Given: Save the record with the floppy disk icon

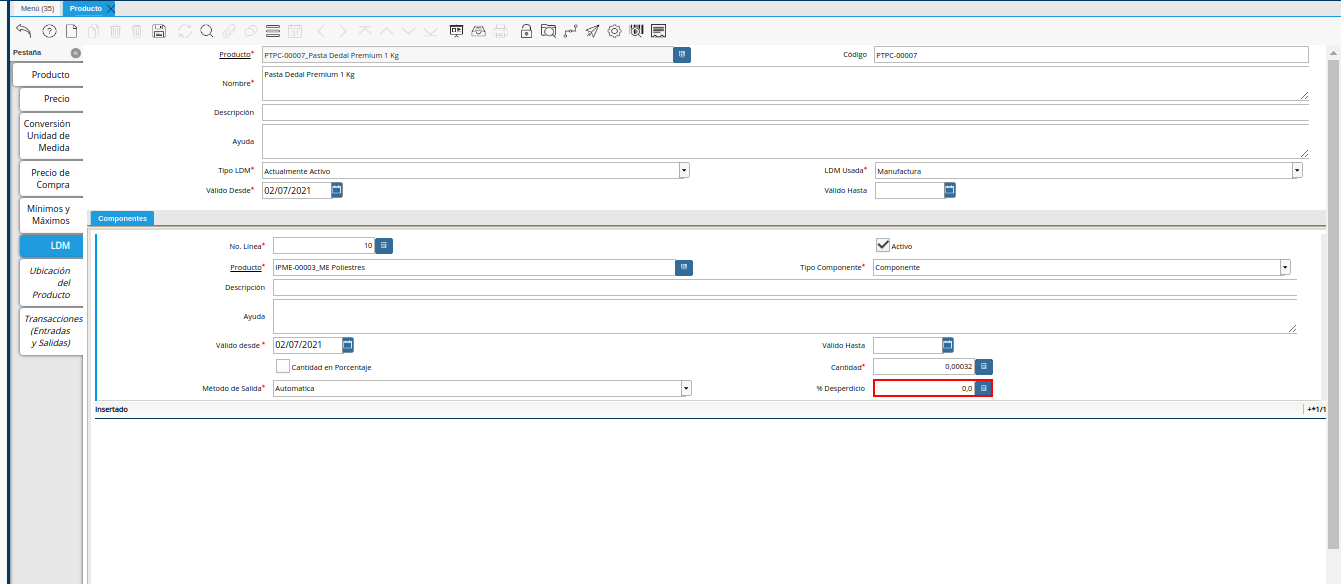Looking at the screenshot, I should tap(159, 31).
